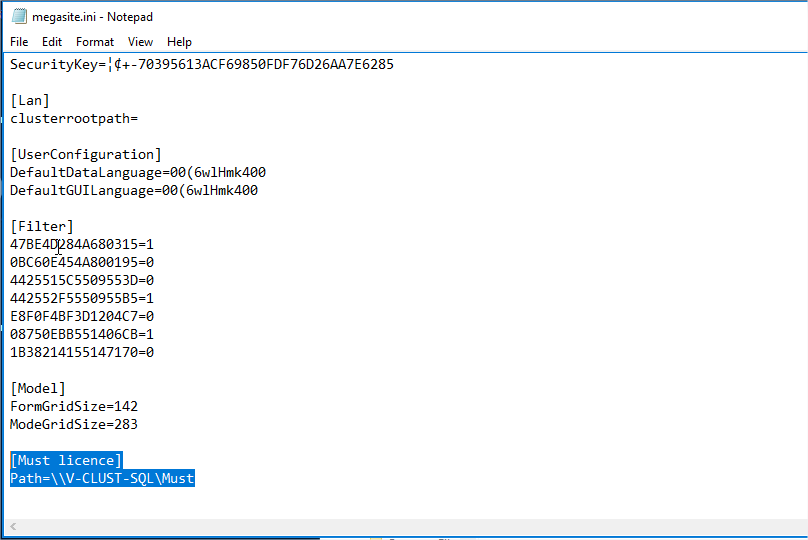Open the Edit menu
The width and height of the screenshot is (808, 540).
coord(52,42)
